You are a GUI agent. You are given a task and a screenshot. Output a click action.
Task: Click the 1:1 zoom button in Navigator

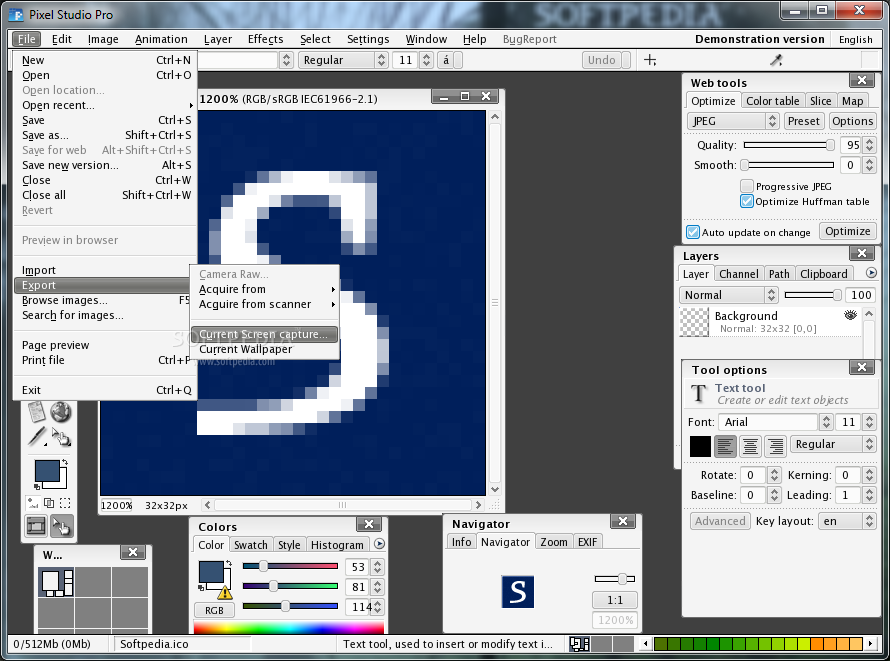tap(615, 600)
